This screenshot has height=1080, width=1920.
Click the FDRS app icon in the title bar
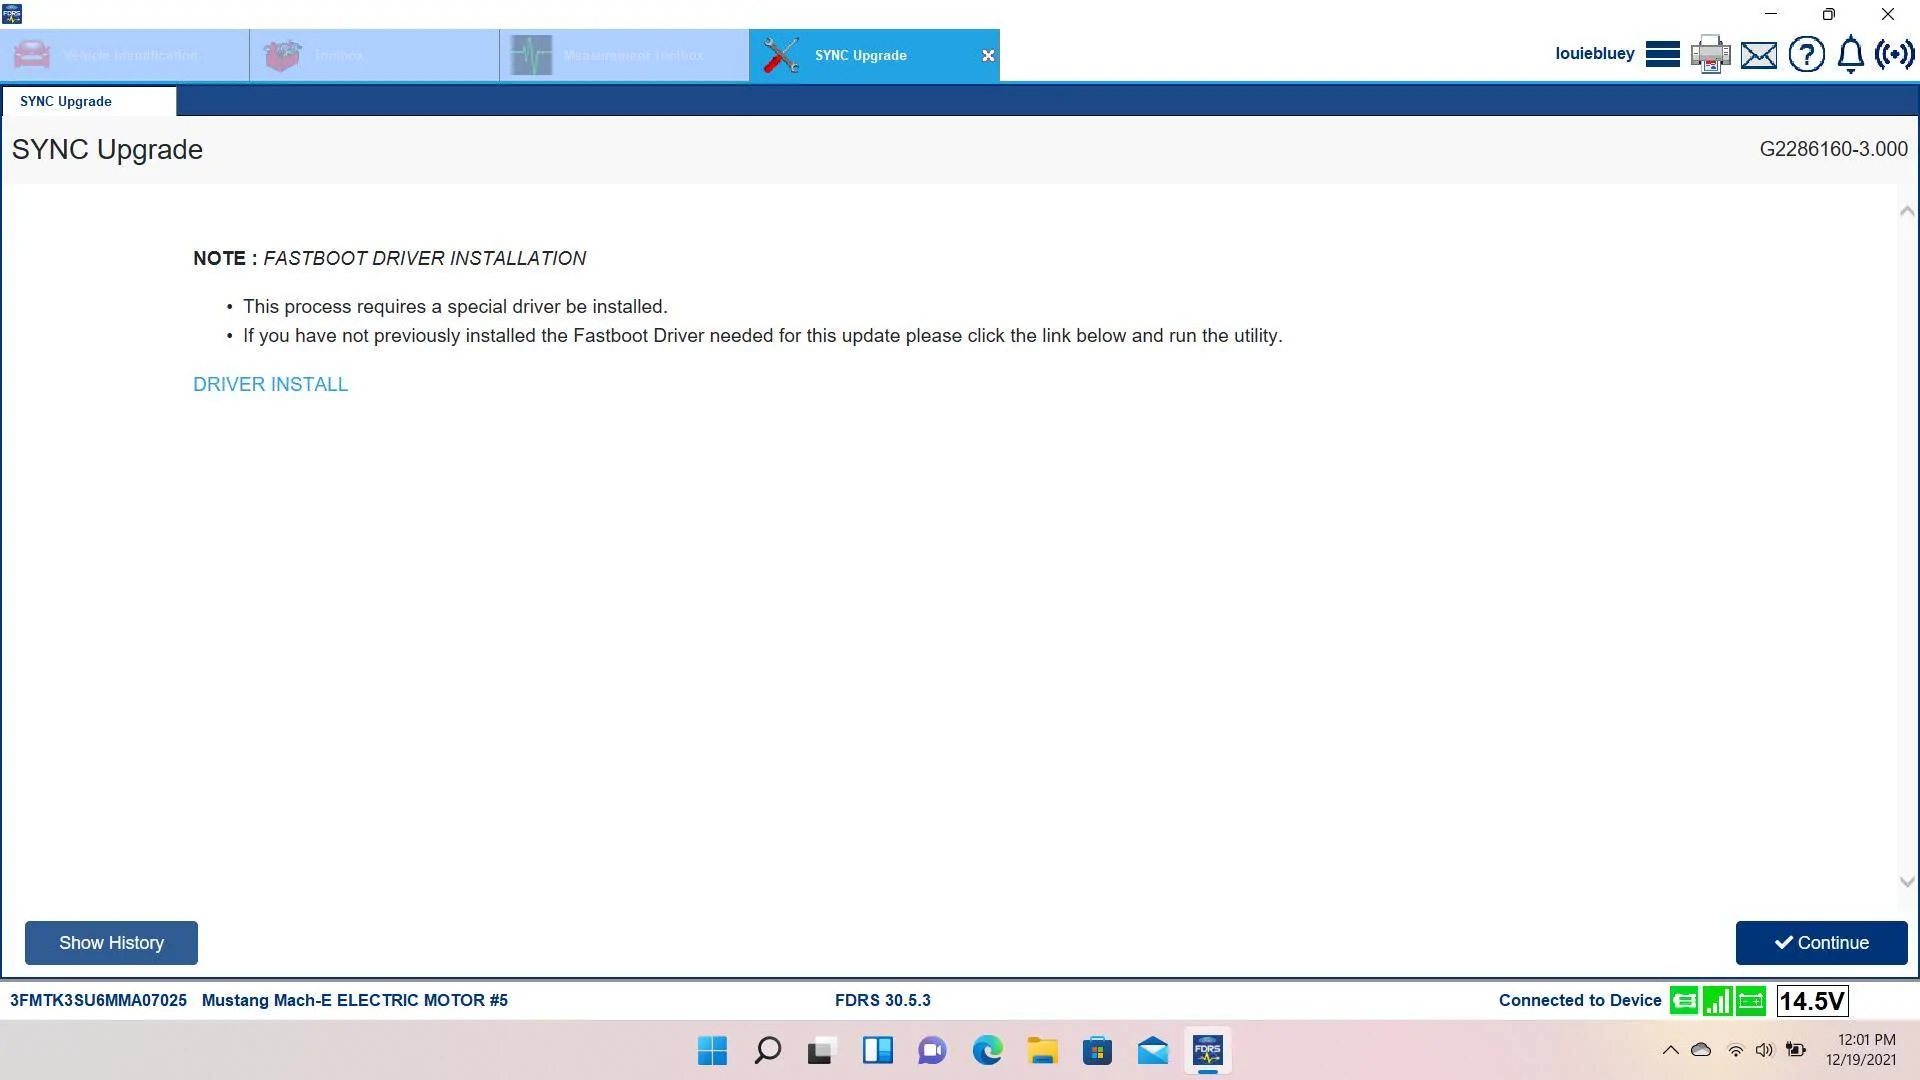[x=12, y=14]
